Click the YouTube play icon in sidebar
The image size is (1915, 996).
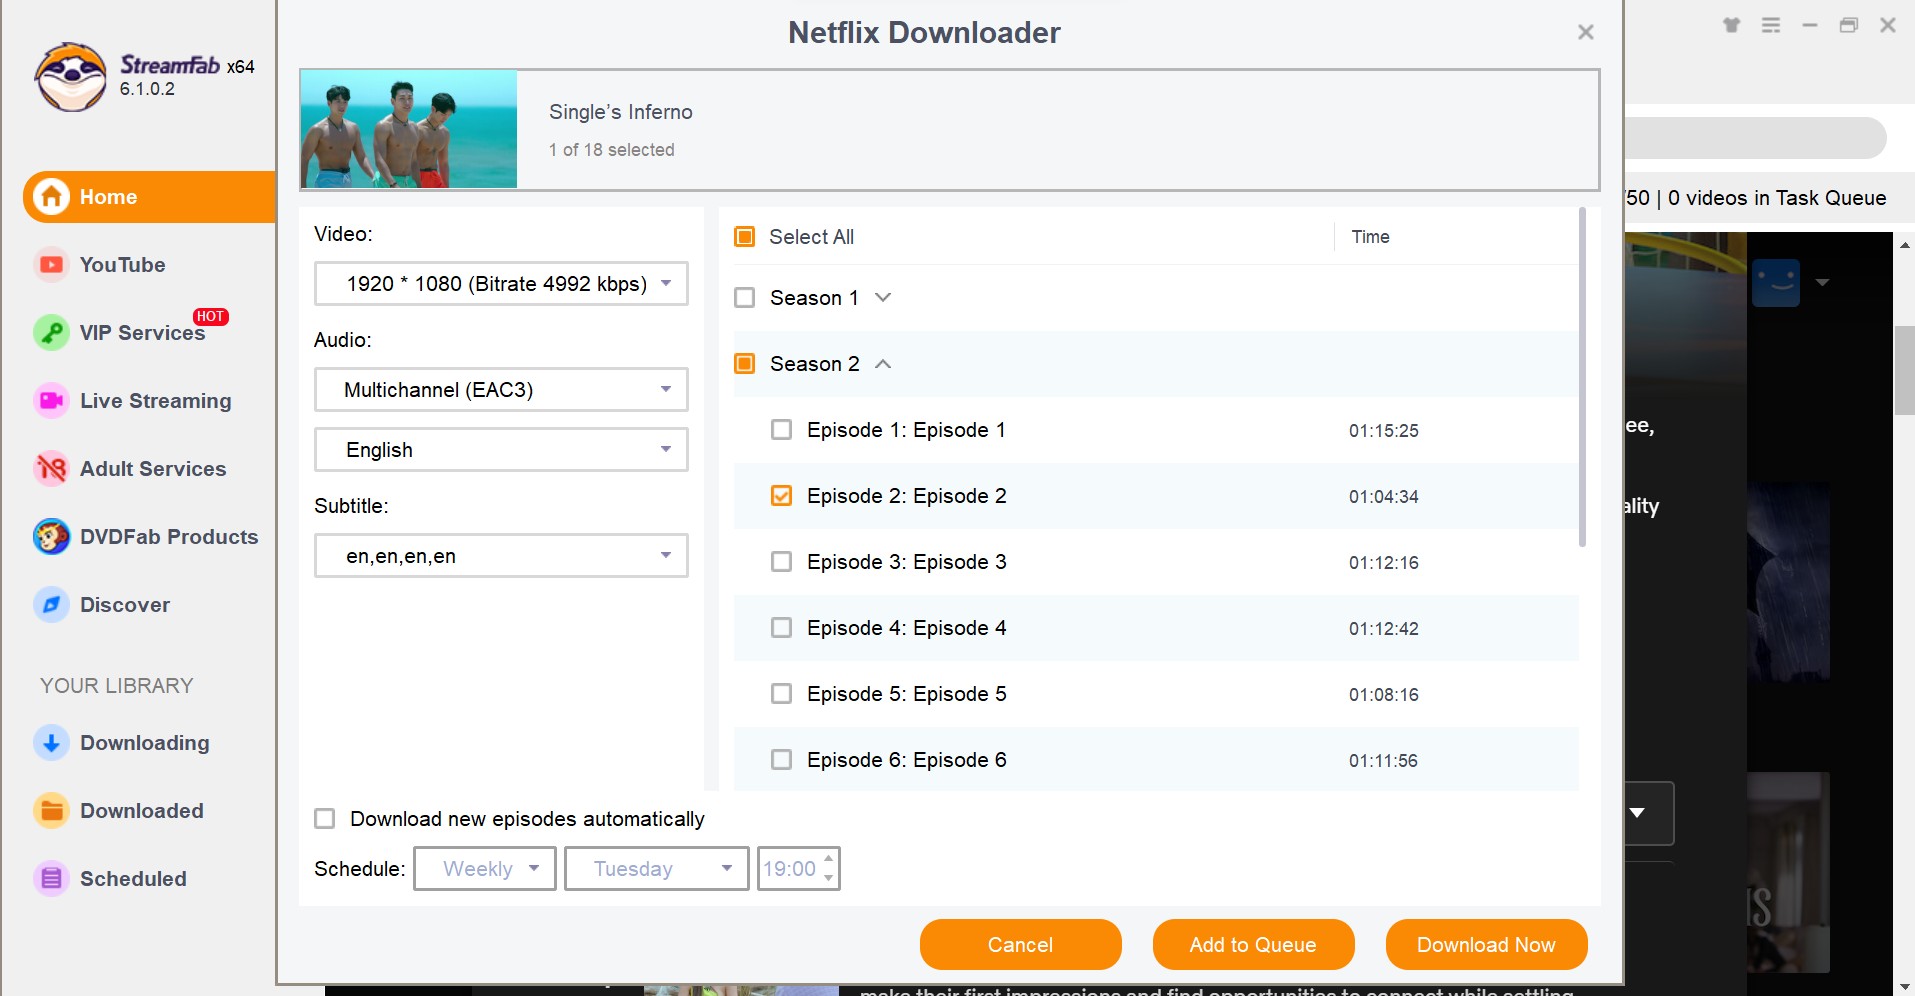(x=51, y=265)
